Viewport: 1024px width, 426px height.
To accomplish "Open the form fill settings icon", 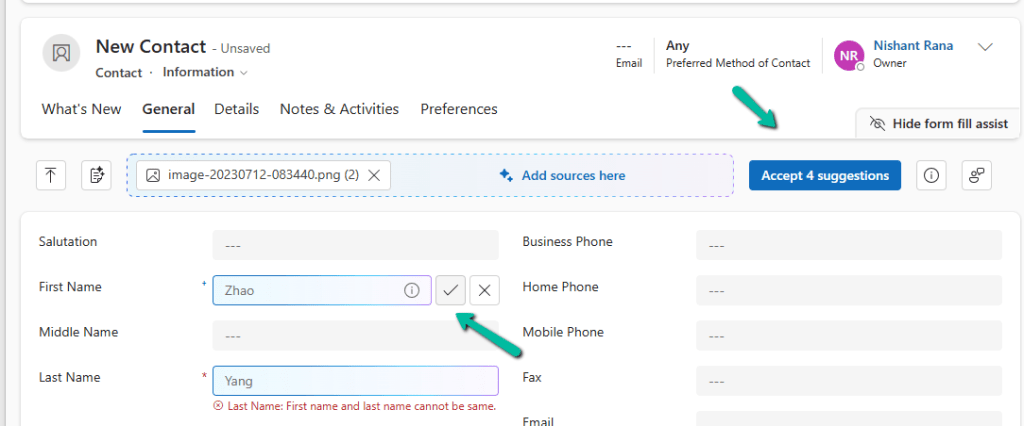I will pos(977,175).
